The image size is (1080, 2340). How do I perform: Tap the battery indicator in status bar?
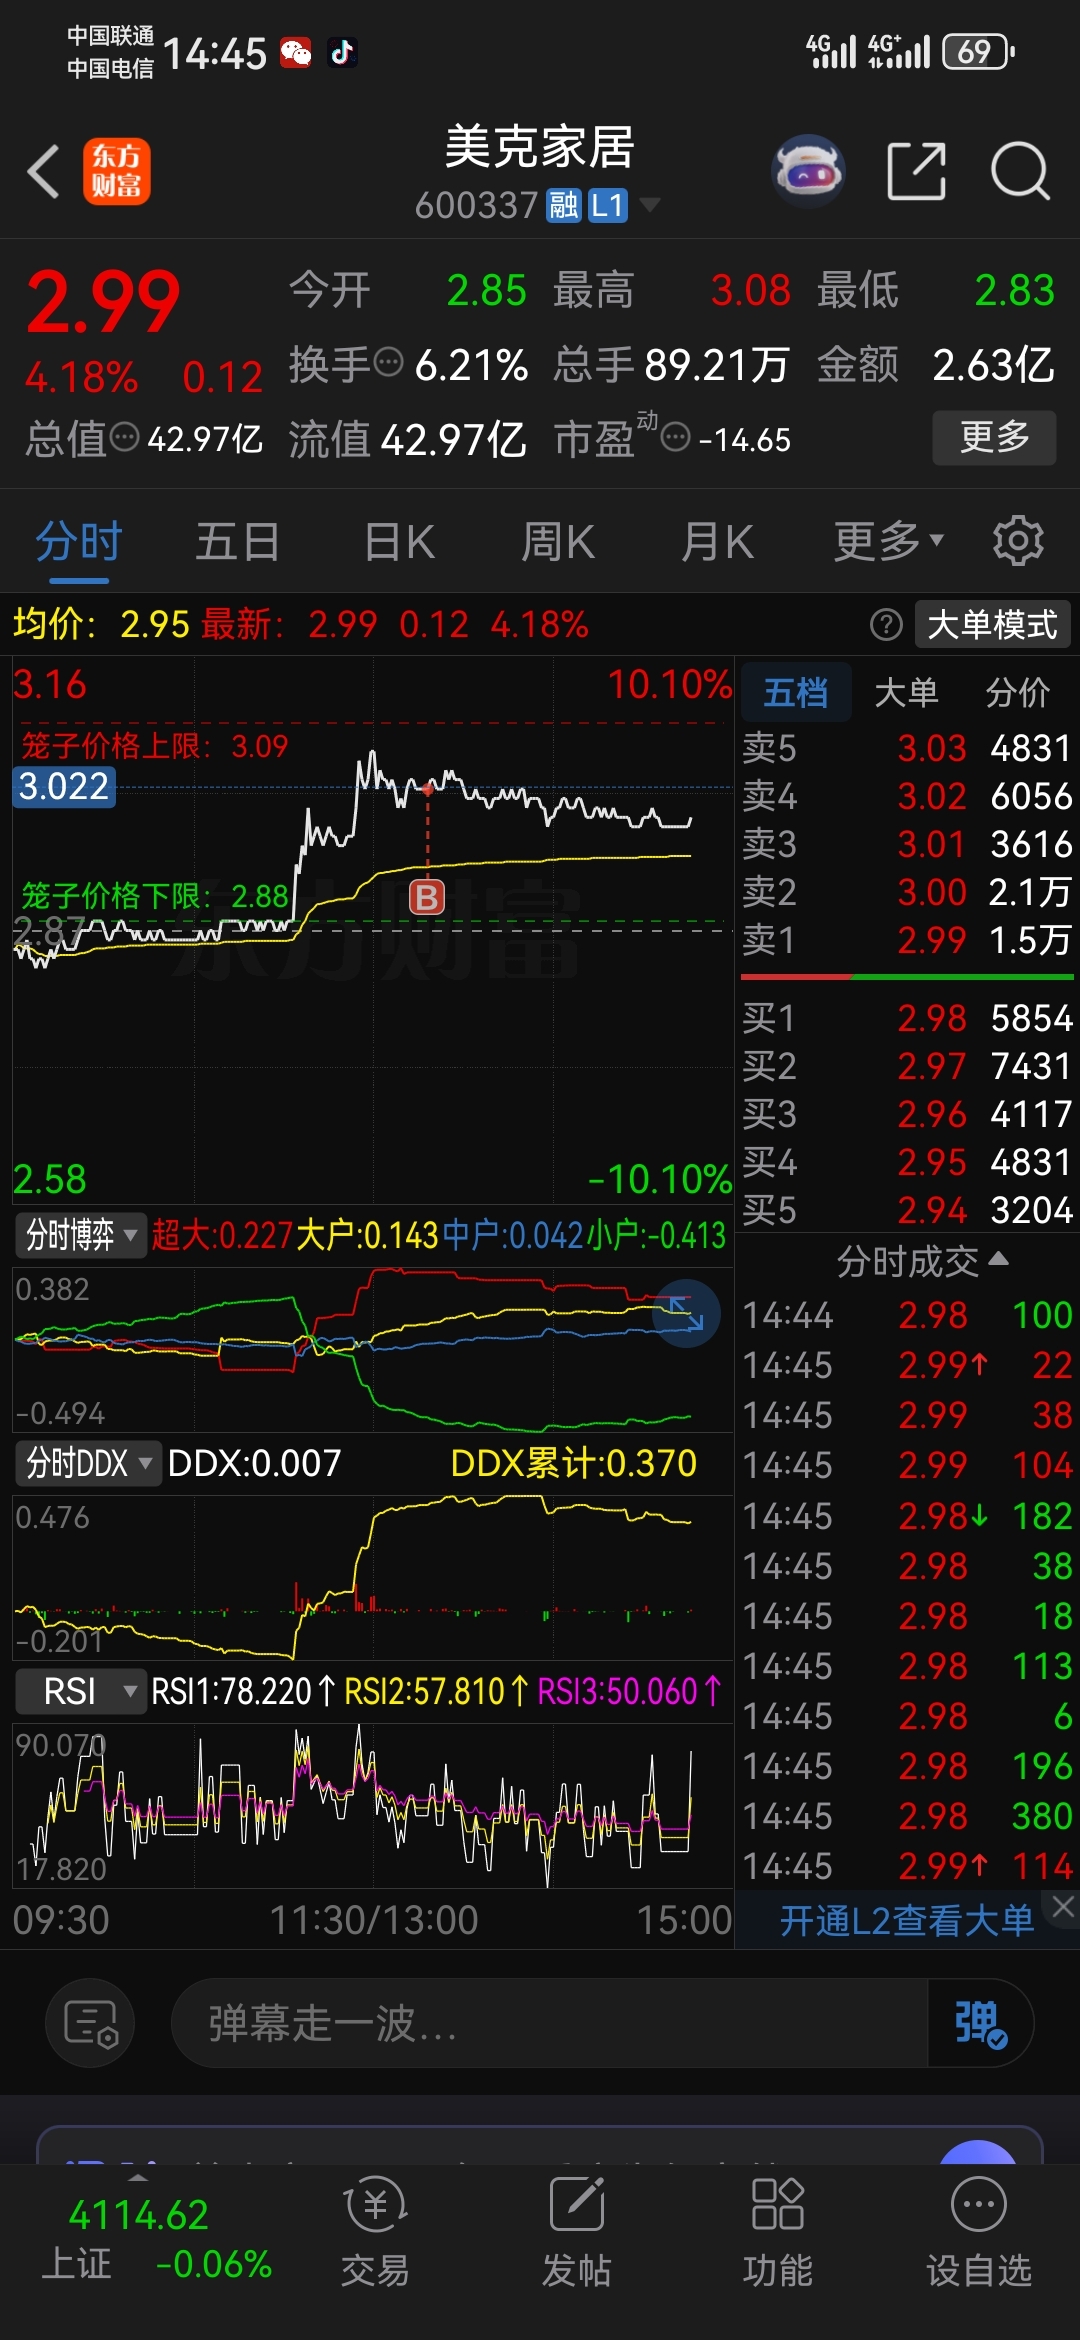coord(979,51)
